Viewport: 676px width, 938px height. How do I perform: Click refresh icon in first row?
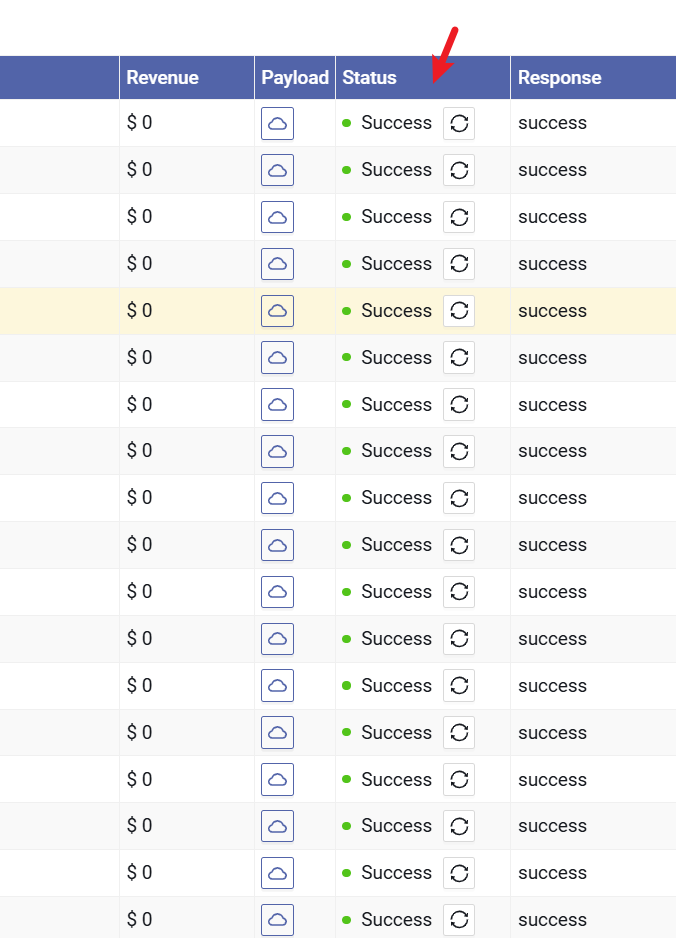coord(459,123)
